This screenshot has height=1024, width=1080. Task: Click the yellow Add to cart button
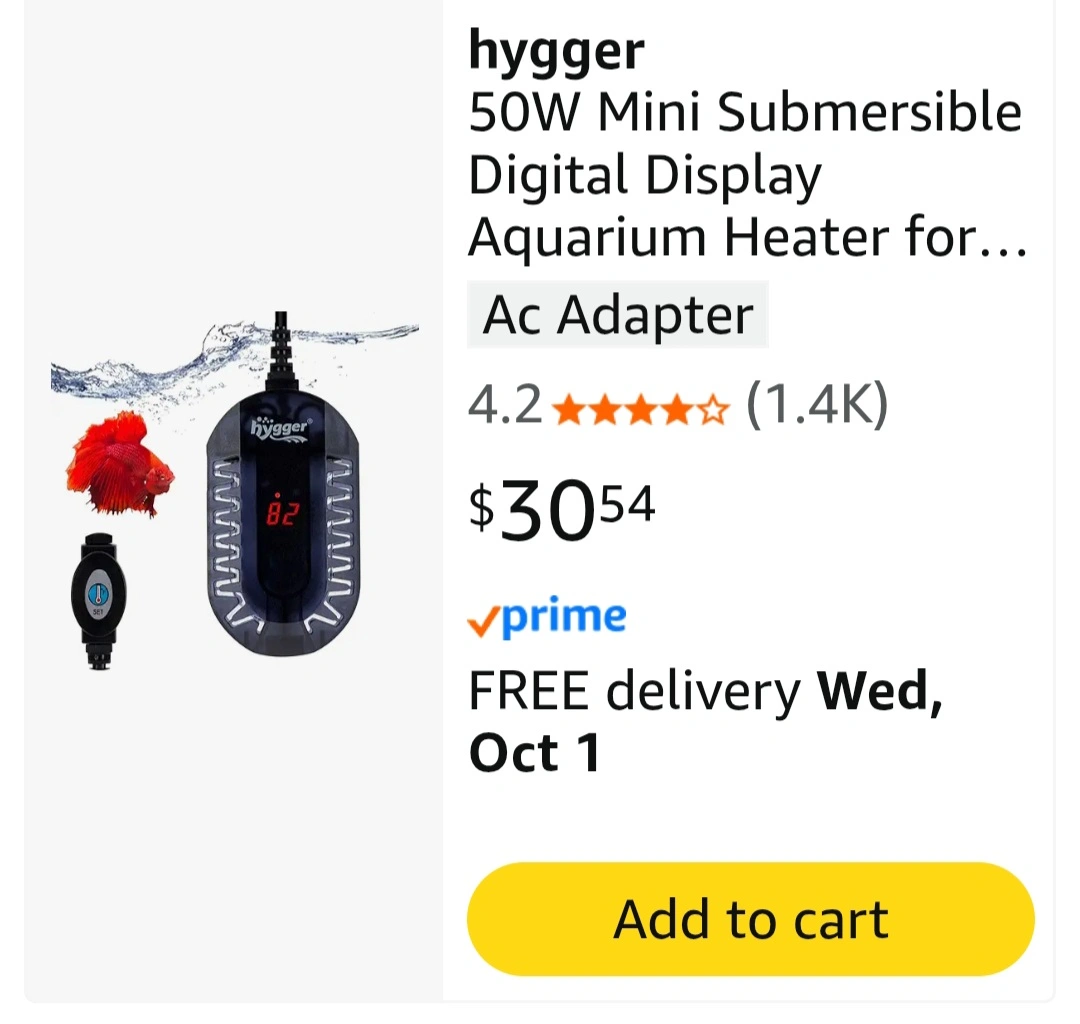(750, 919)
